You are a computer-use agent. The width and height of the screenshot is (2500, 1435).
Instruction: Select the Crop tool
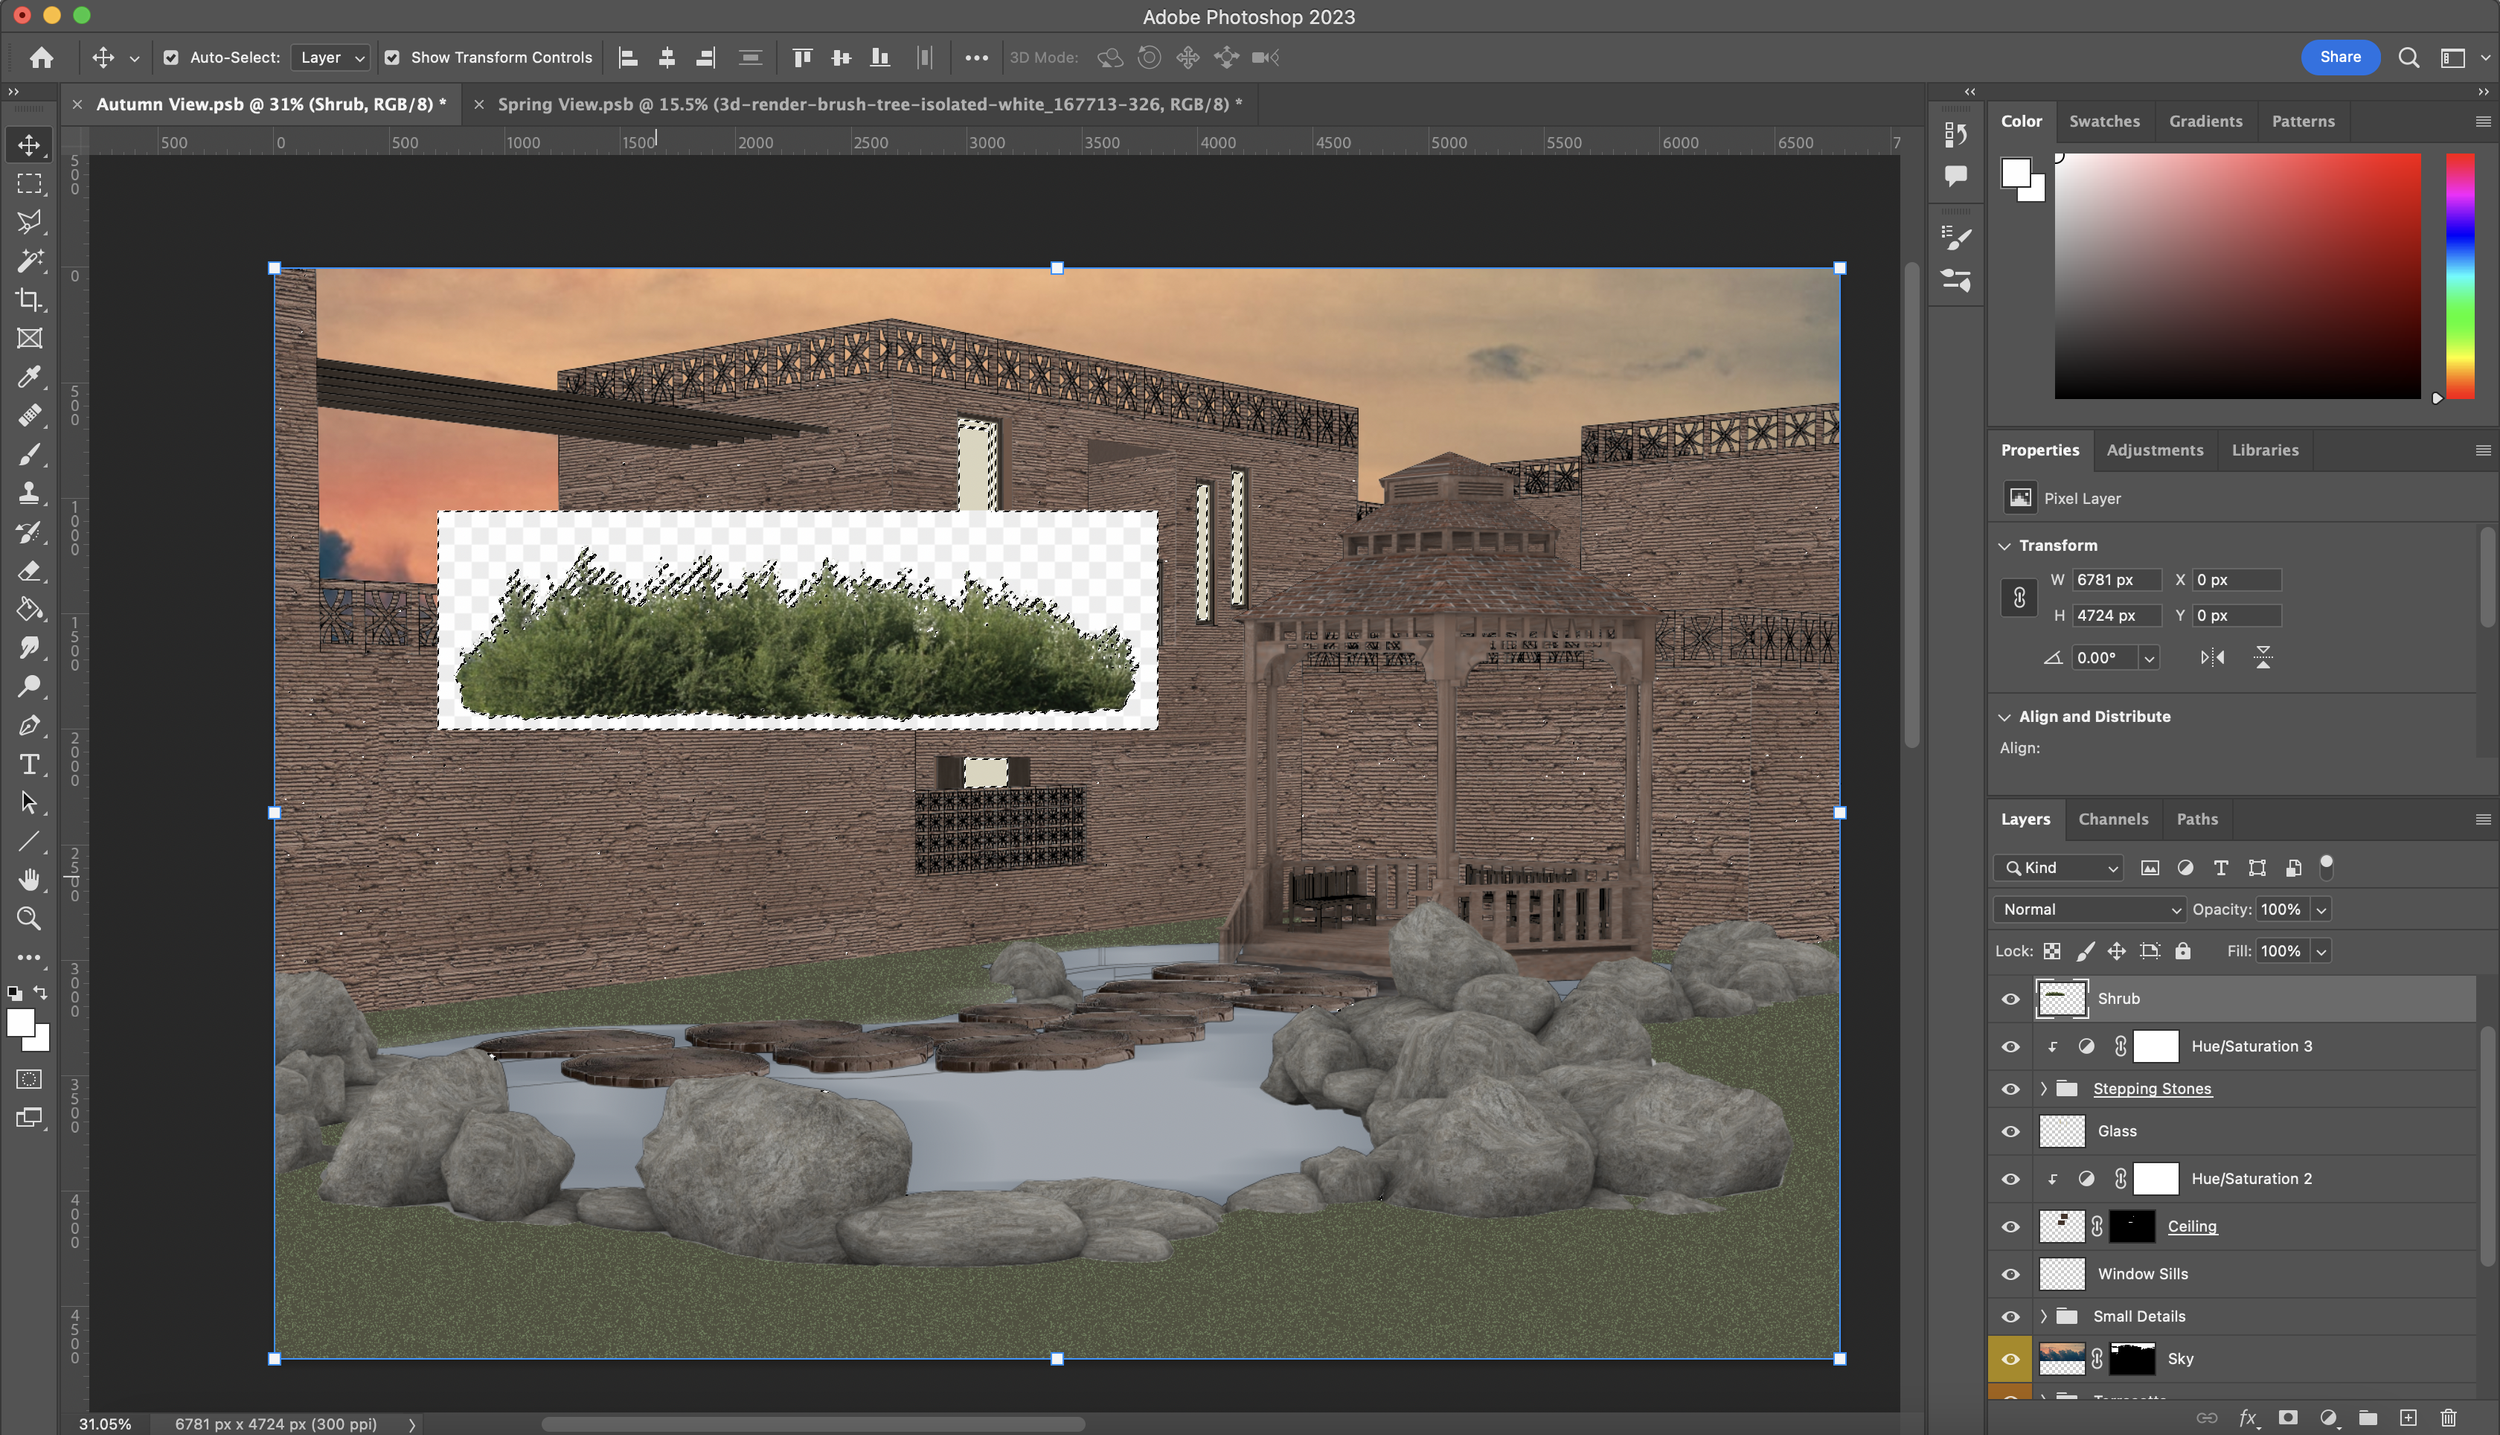tap(29, 300)
